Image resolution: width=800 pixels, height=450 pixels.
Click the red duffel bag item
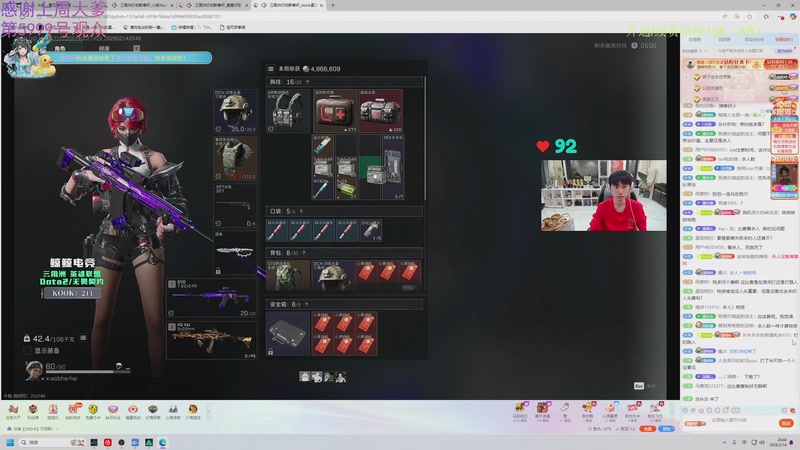381,111
